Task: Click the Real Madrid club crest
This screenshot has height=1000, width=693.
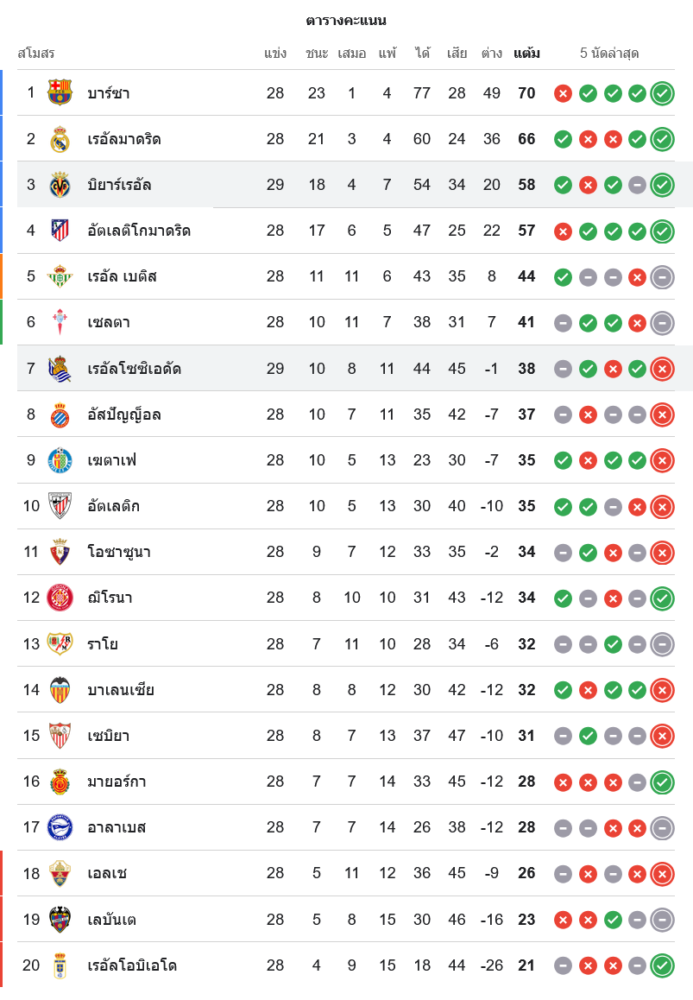Action: [60, 139]
